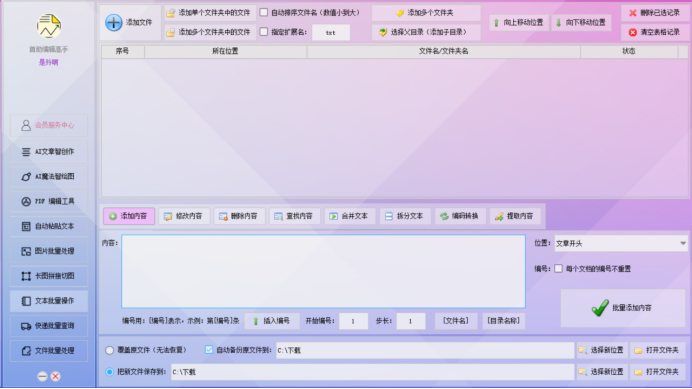The width and height of the screenshot is (692, 389).
Task: Click 序号 column header
Action: [123, 51]
